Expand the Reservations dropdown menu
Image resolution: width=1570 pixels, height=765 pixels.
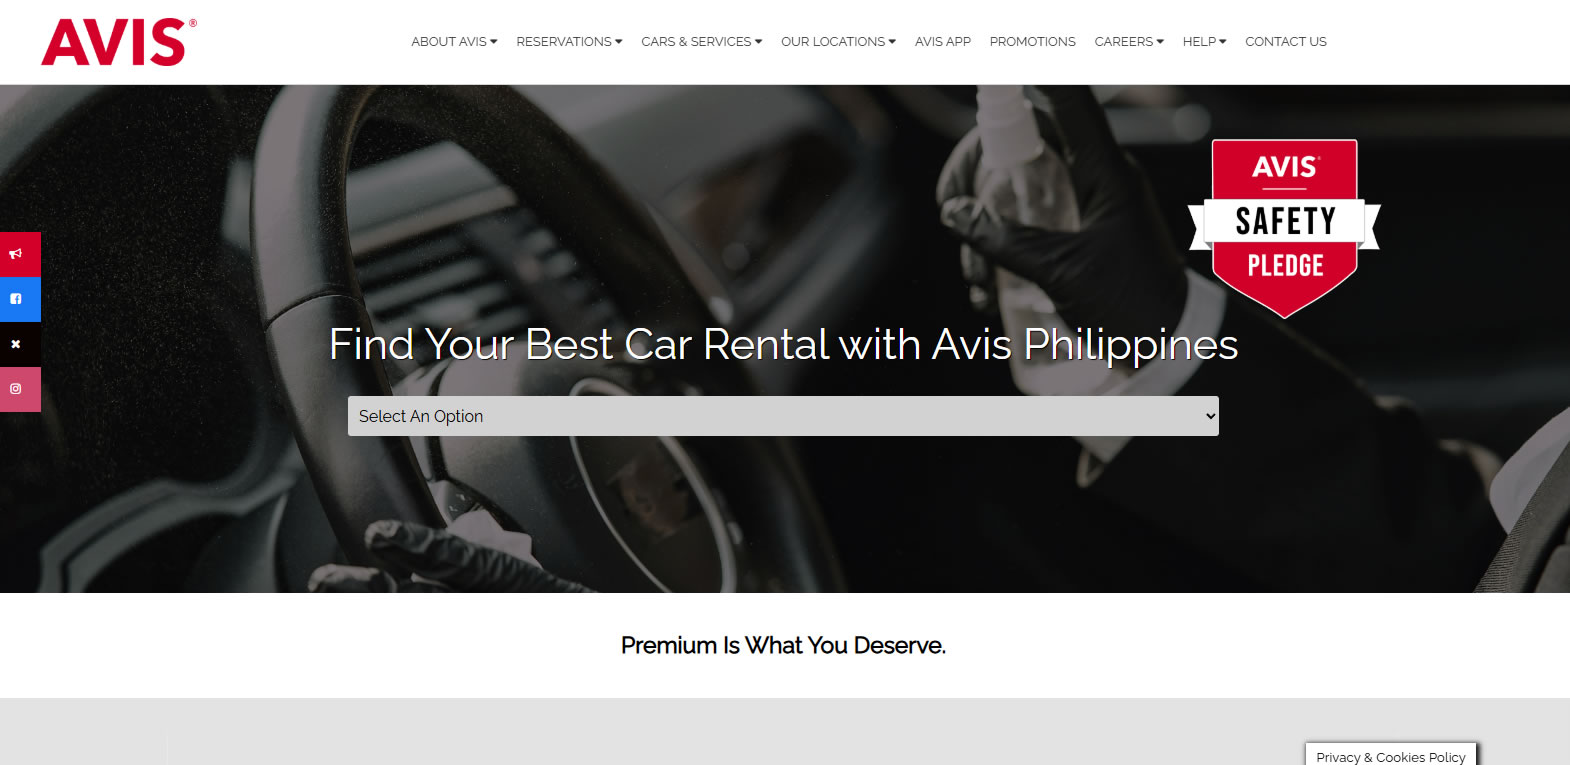569,42
